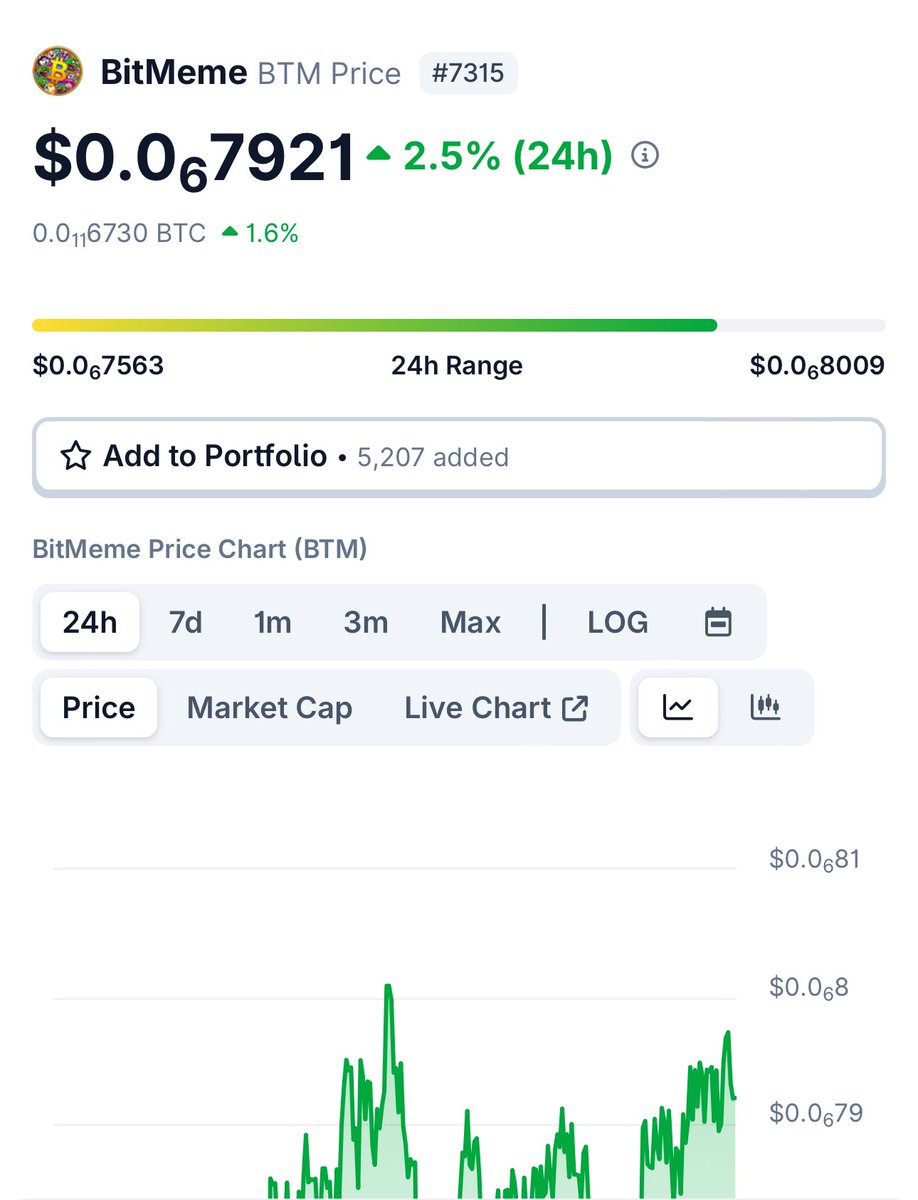918x1200 pixels.
Task: Open the calendar date range picker
Action: (719, 622)
